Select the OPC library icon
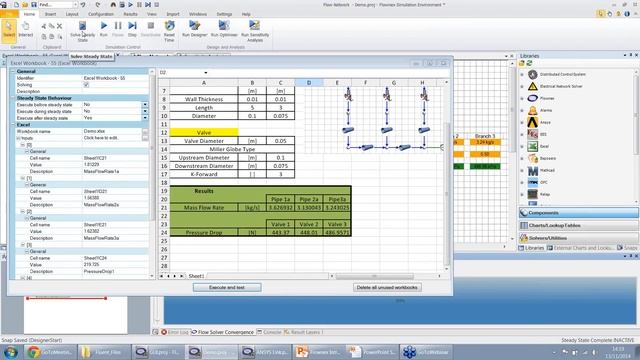 pyautogui.click(x=533, y=182)
